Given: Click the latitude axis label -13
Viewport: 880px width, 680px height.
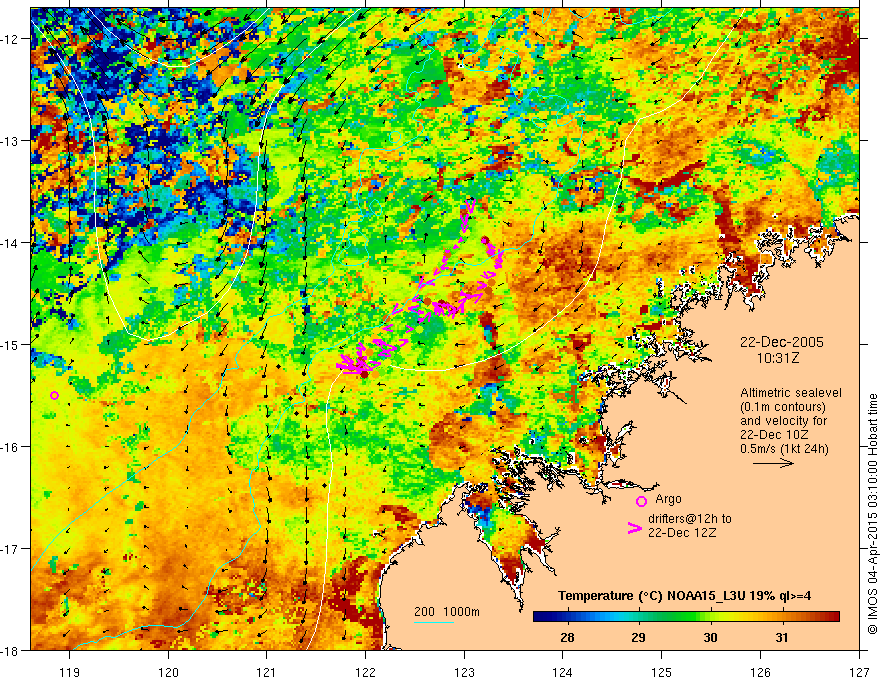Looking at the screenshot, I should 11,141.
